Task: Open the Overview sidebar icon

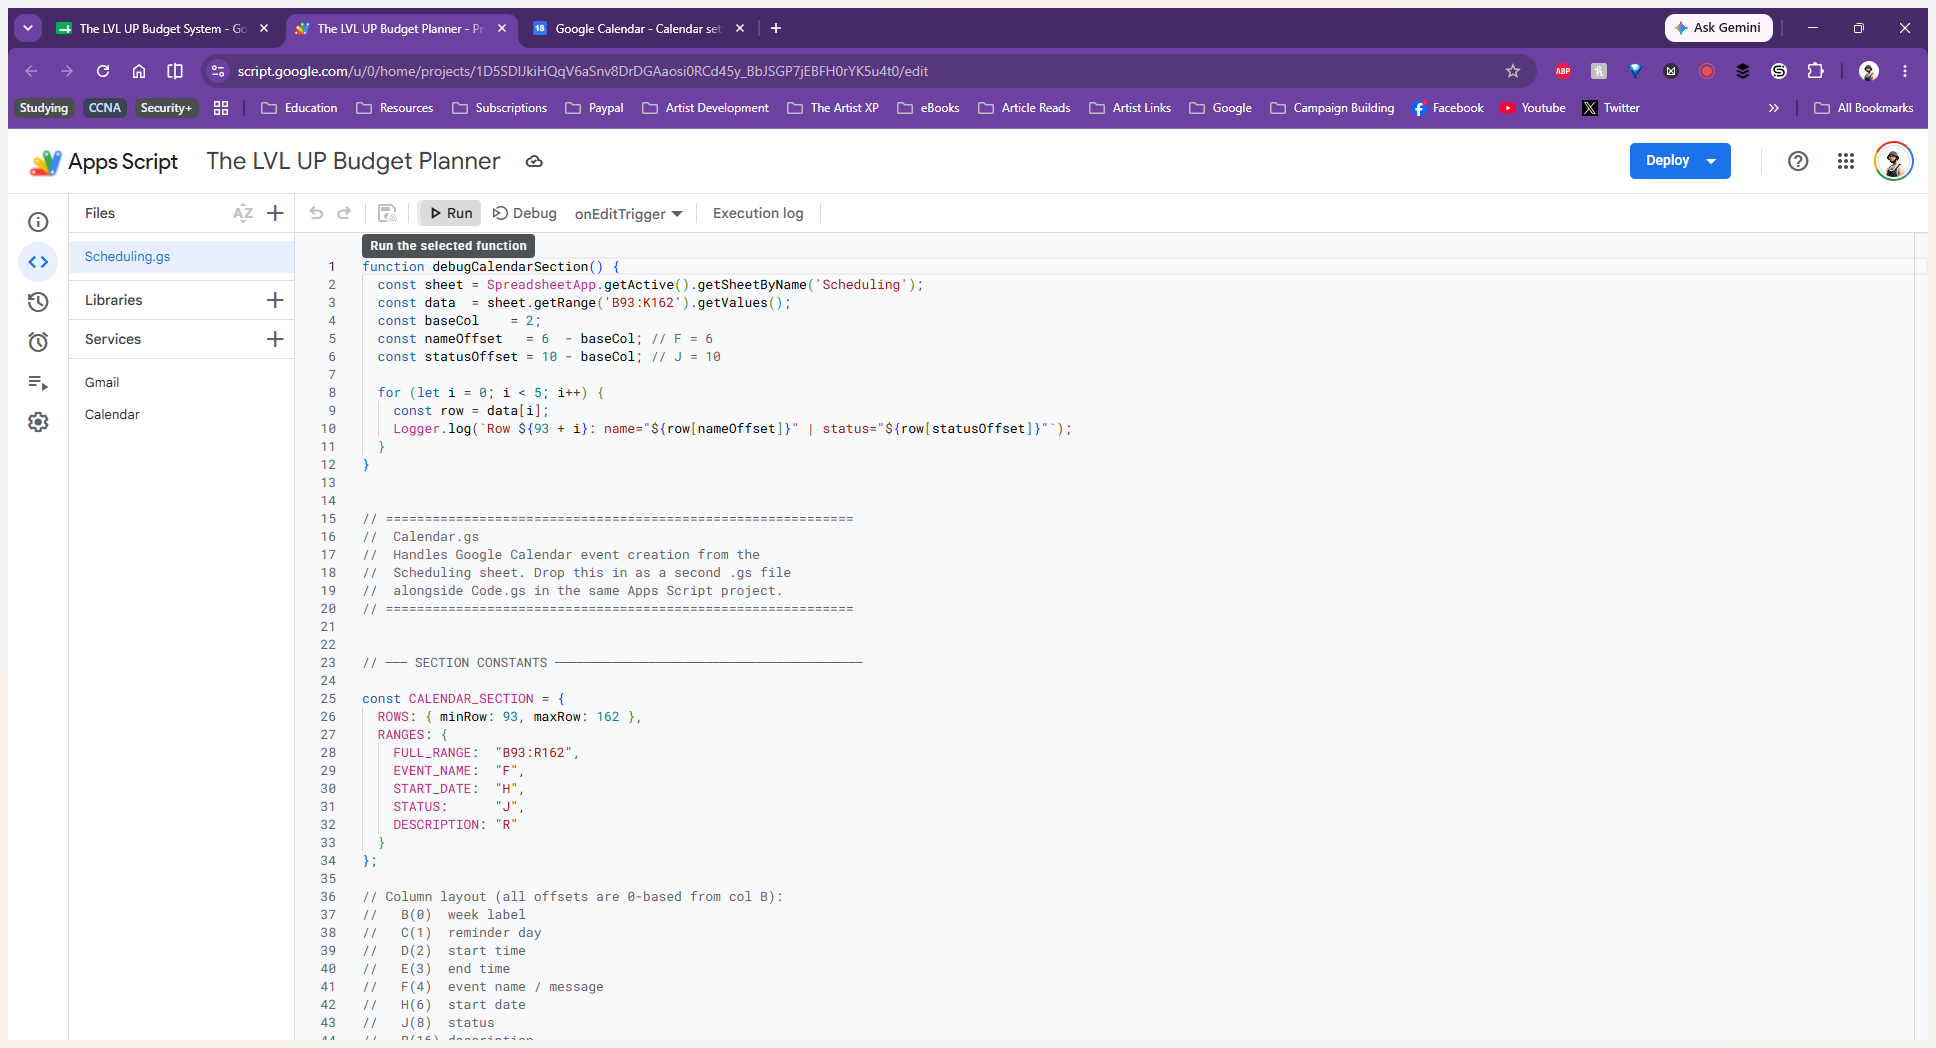Action: click(x=38, y=222)
